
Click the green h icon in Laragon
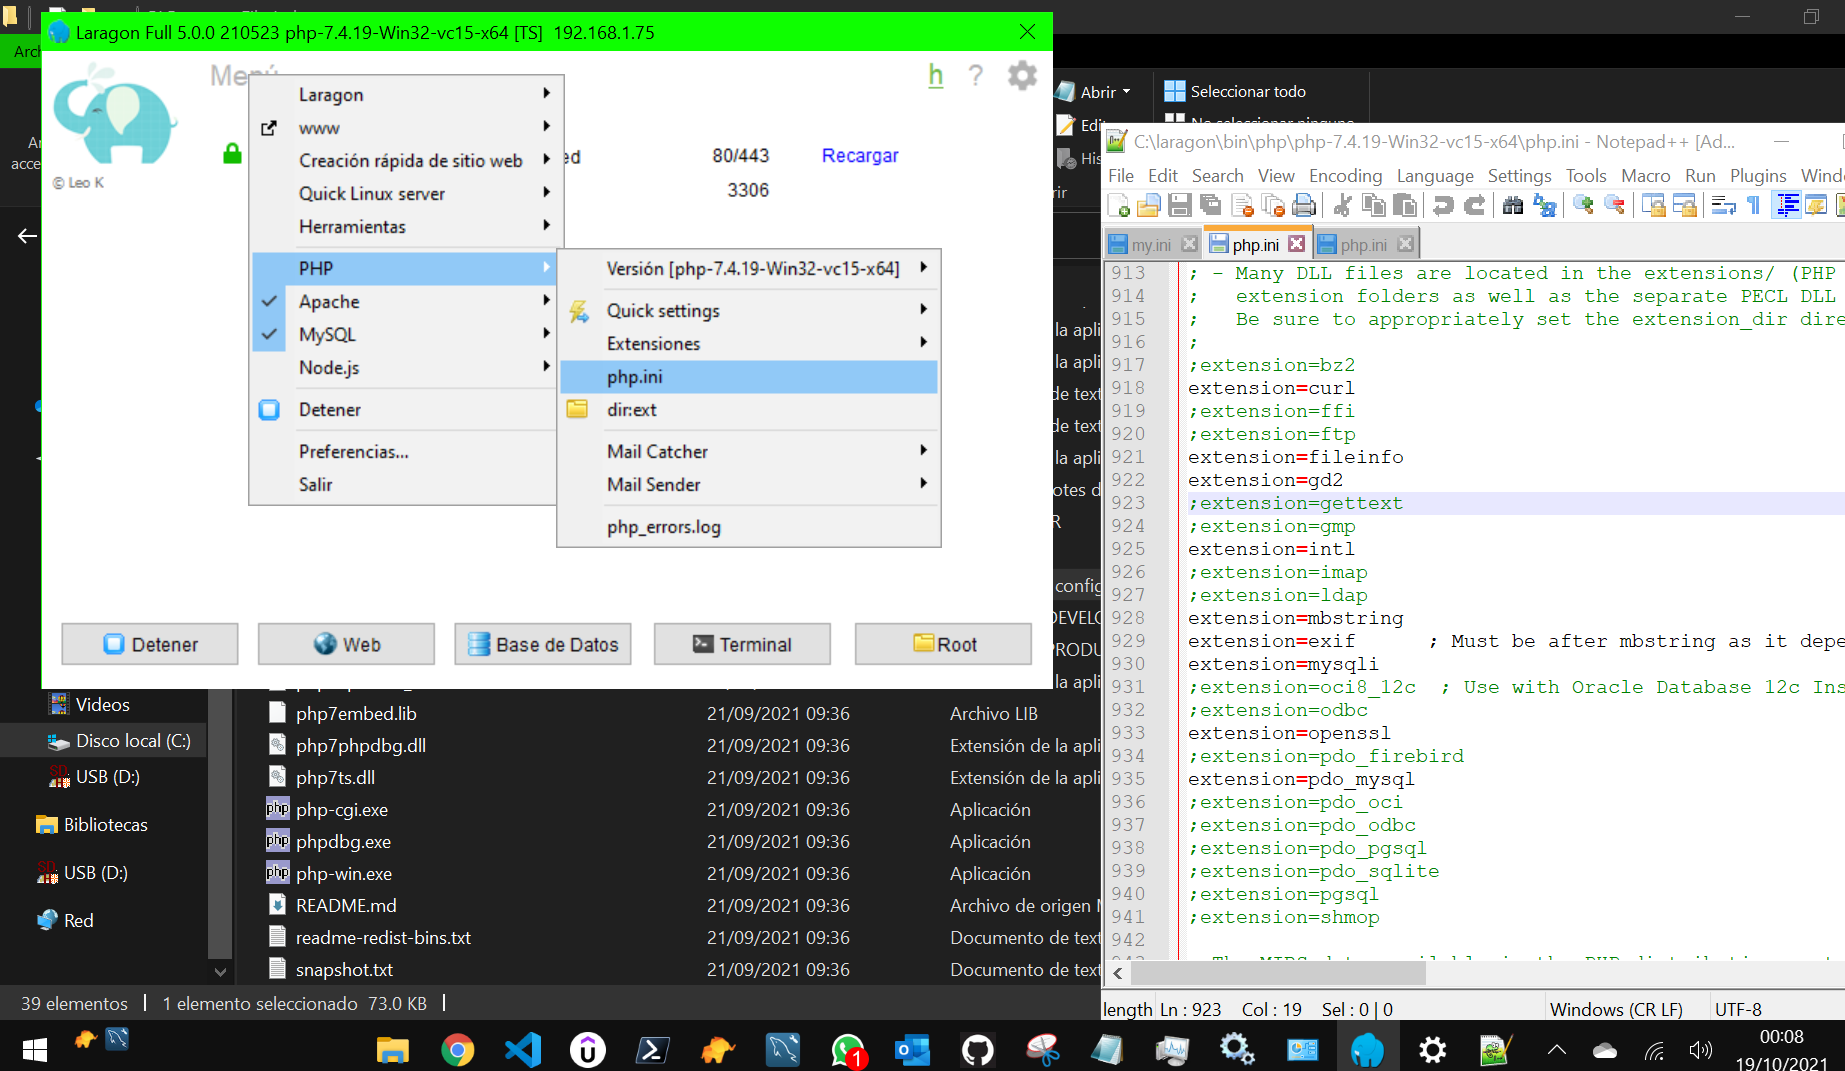936,76
